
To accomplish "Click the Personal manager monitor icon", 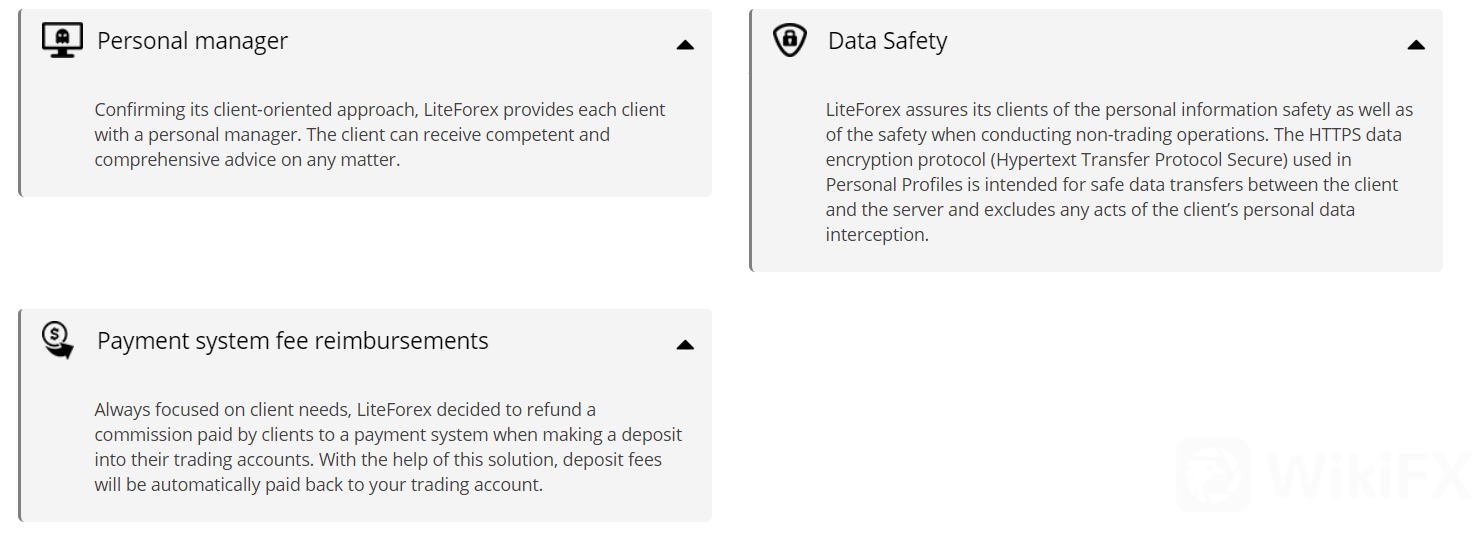I will click(x=62, y=41).
